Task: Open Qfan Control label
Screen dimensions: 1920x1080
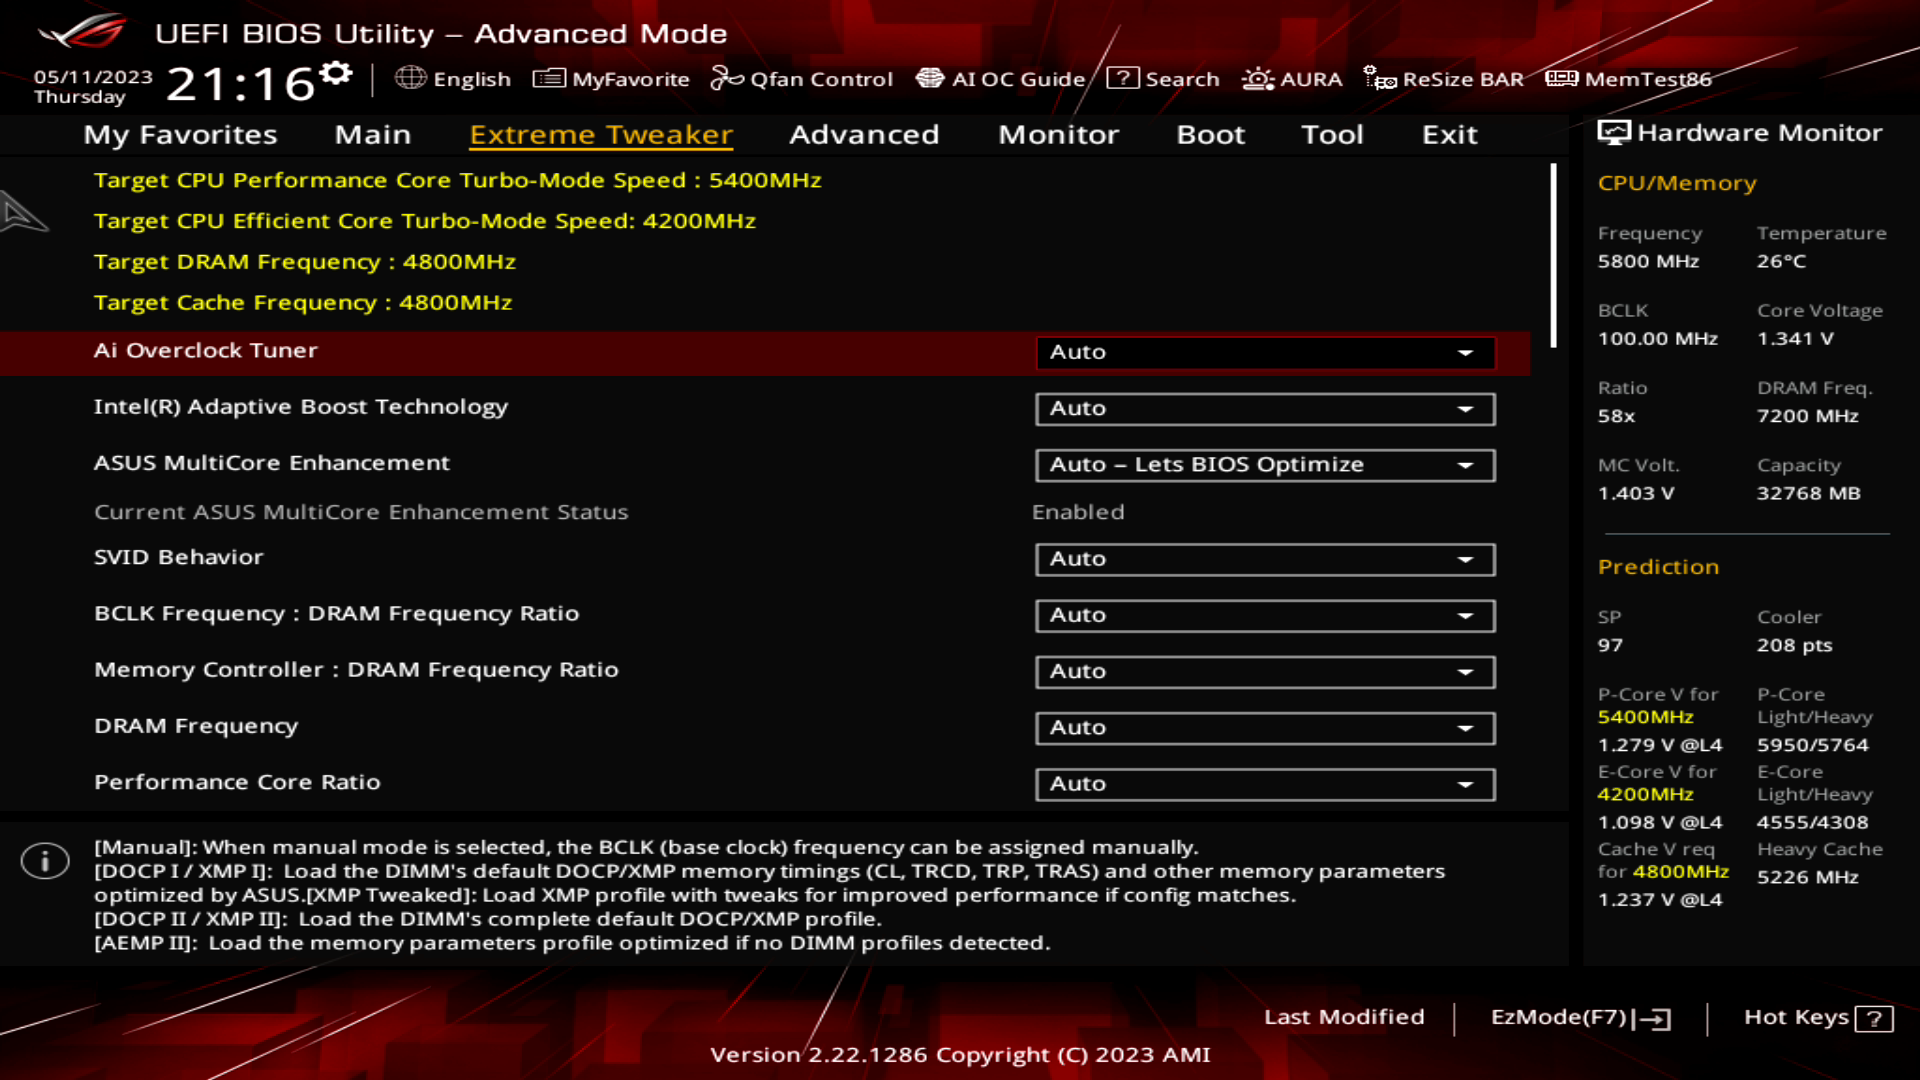Action: [821, 79]
